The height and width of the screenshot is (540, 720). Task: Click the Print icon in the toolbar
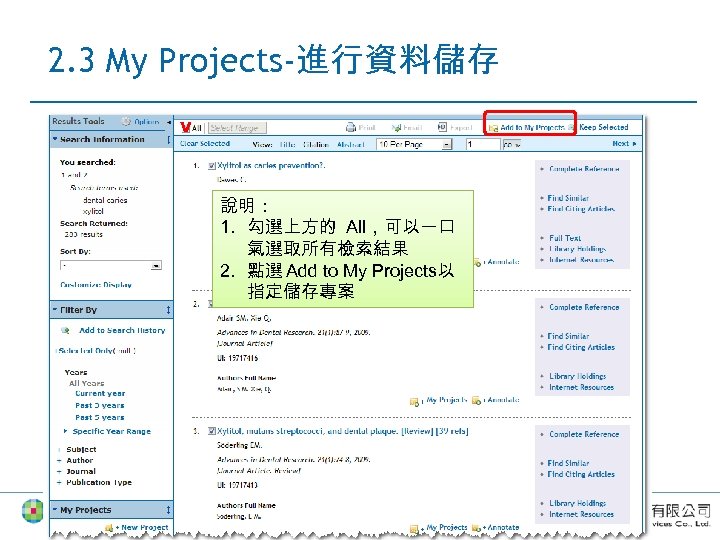click(351, 127)
